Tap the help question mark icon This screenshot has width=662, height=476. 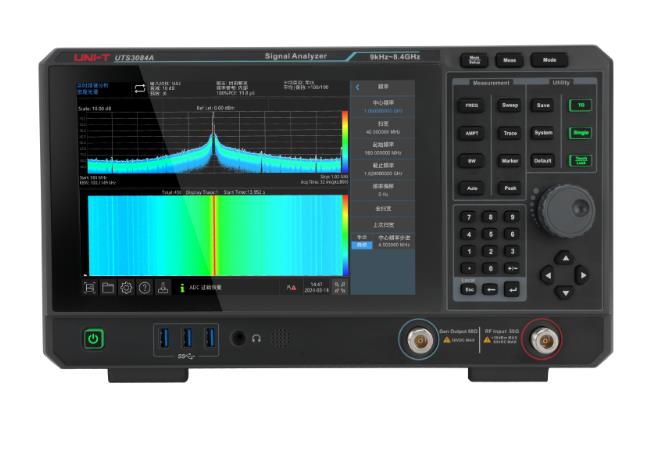[x=144, y=287]
